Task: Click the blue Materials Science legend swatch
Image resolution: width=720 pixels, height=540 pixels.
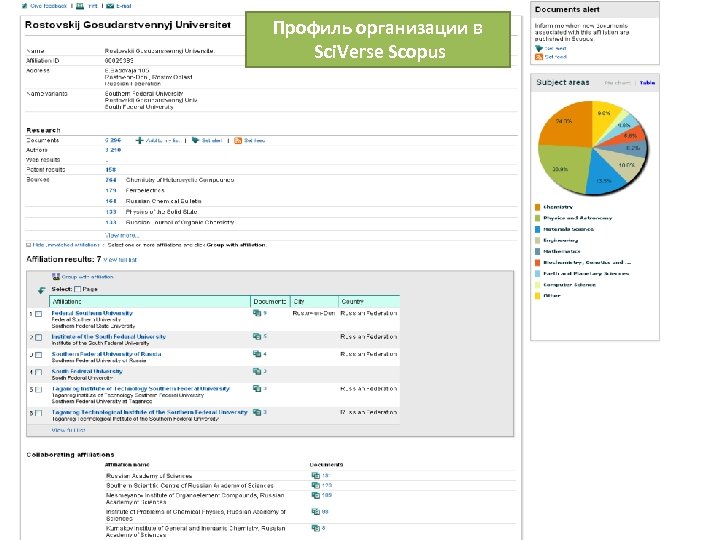Action: pos(538,229)
